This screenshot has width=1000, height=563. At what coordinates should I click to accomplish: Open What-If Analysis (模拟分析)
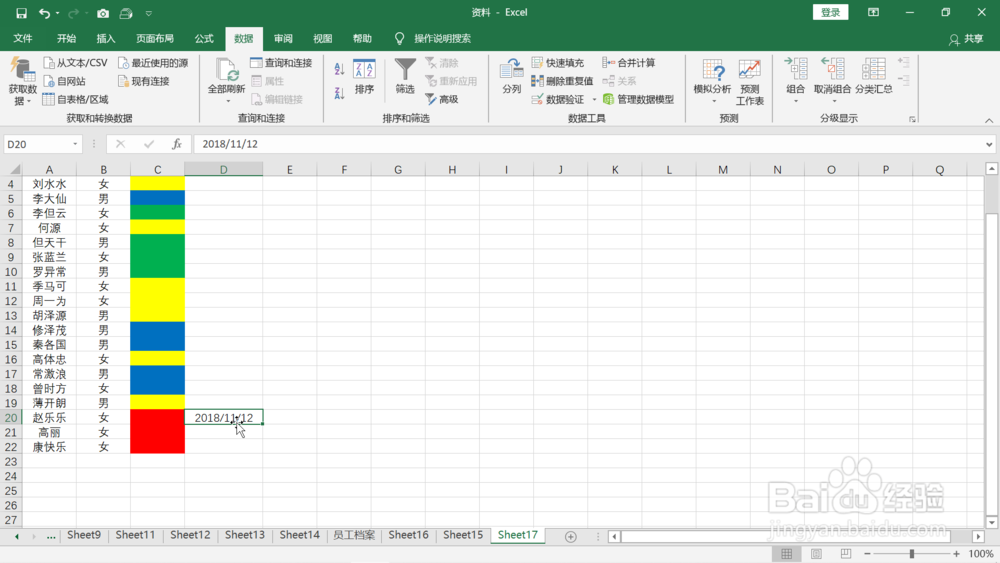712,81
